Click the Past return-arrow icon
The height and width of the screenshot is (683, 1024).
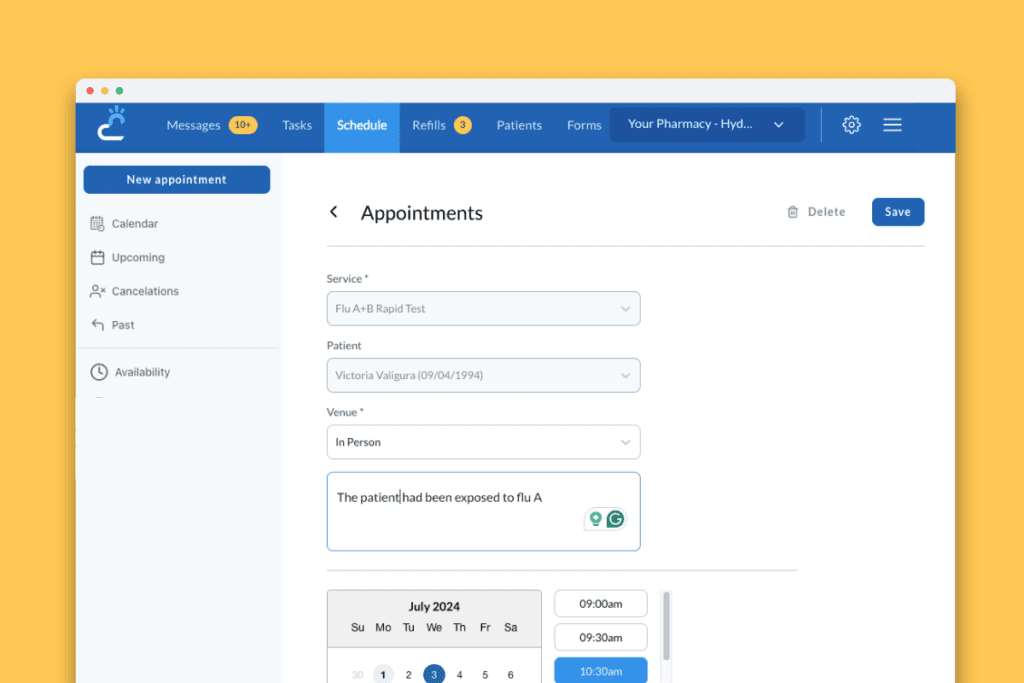[x=97, y=325]
